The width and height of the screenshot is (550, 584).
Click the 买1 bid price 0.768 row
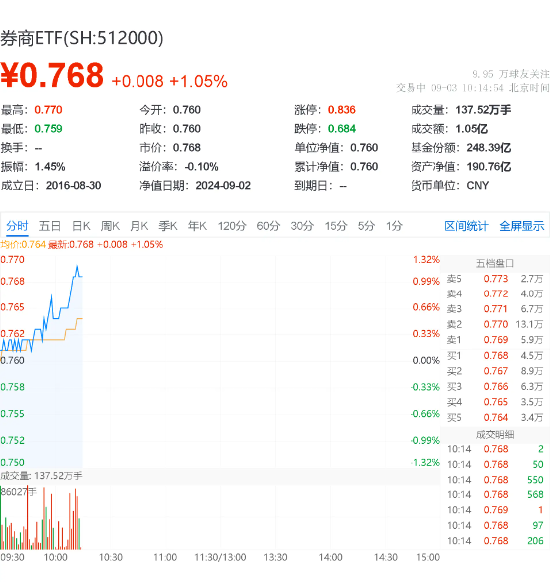point(495,356)
